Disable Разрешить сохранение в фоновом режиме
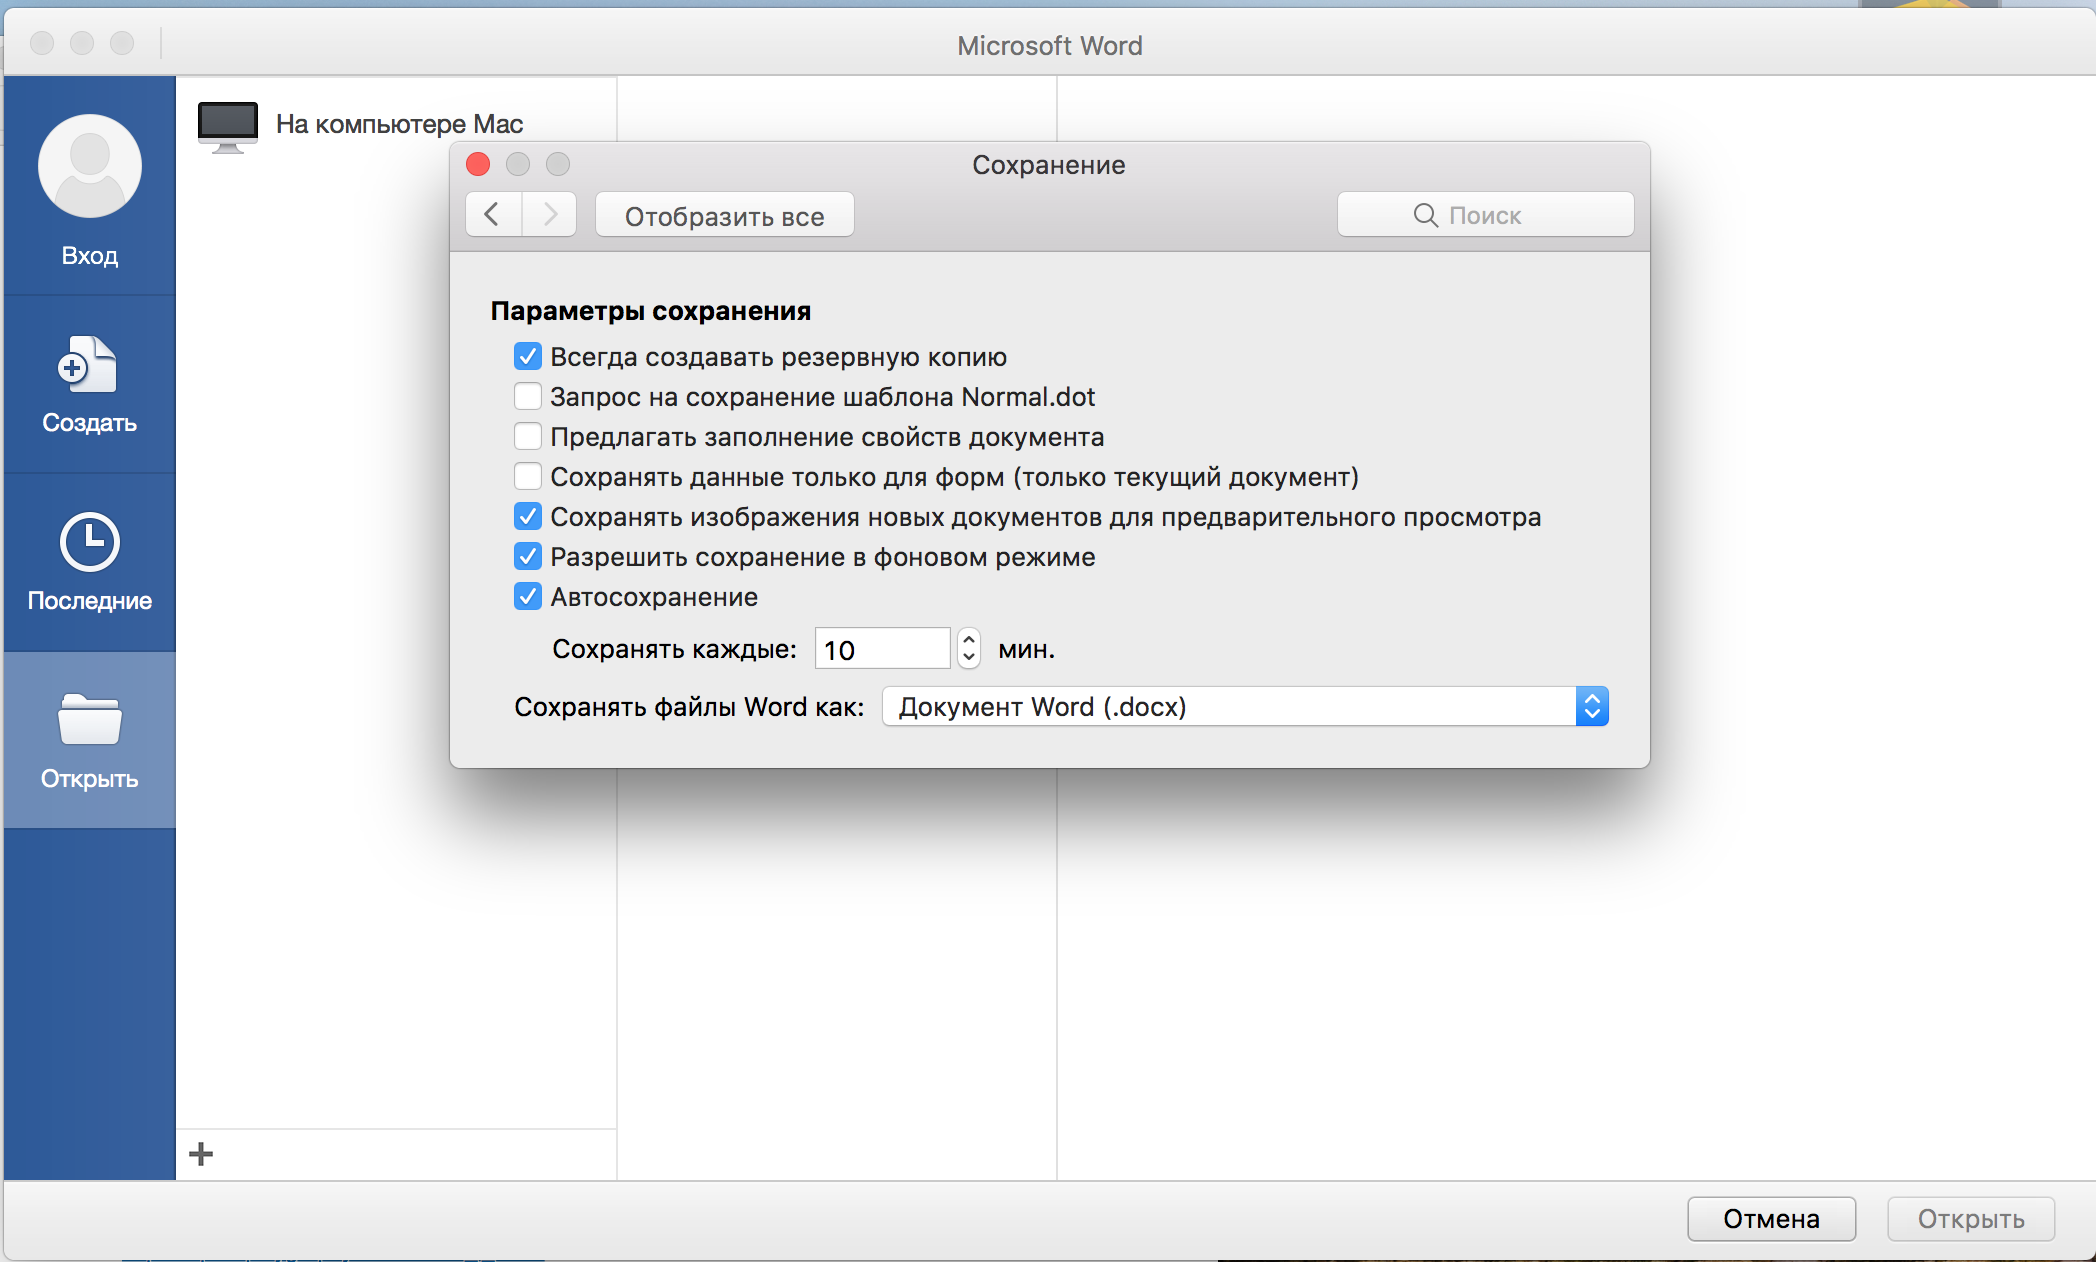Image resolution: width=2096 pixels, height=1262 pixels. click(528, 557)
